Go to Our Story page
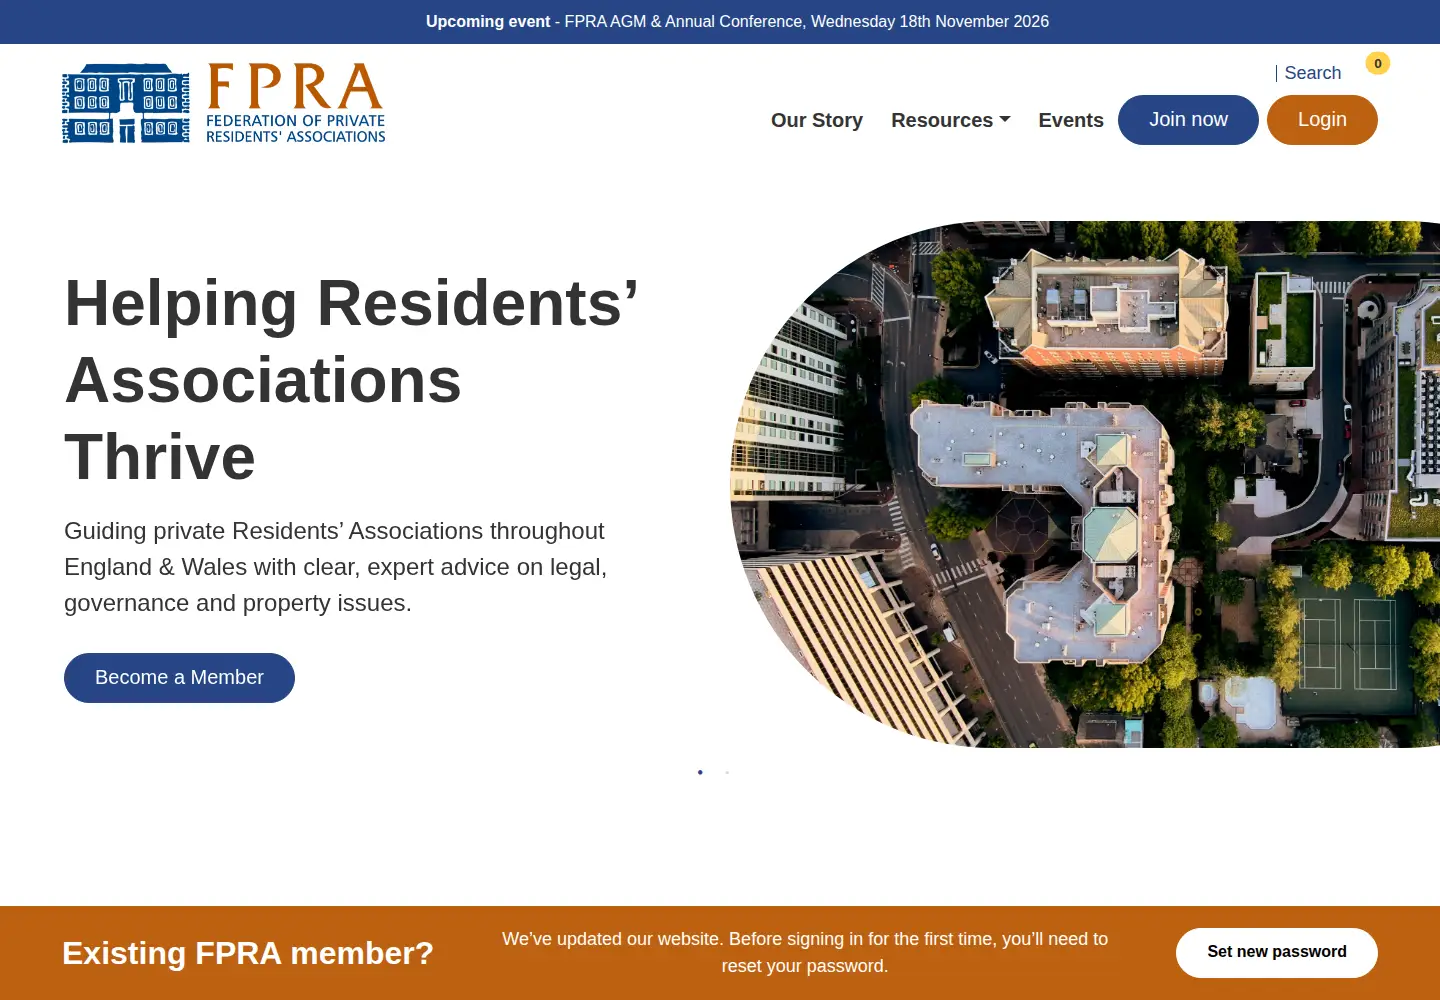Image resolution: width=1440 pixels, height=1000 pixels. point(817,120)
